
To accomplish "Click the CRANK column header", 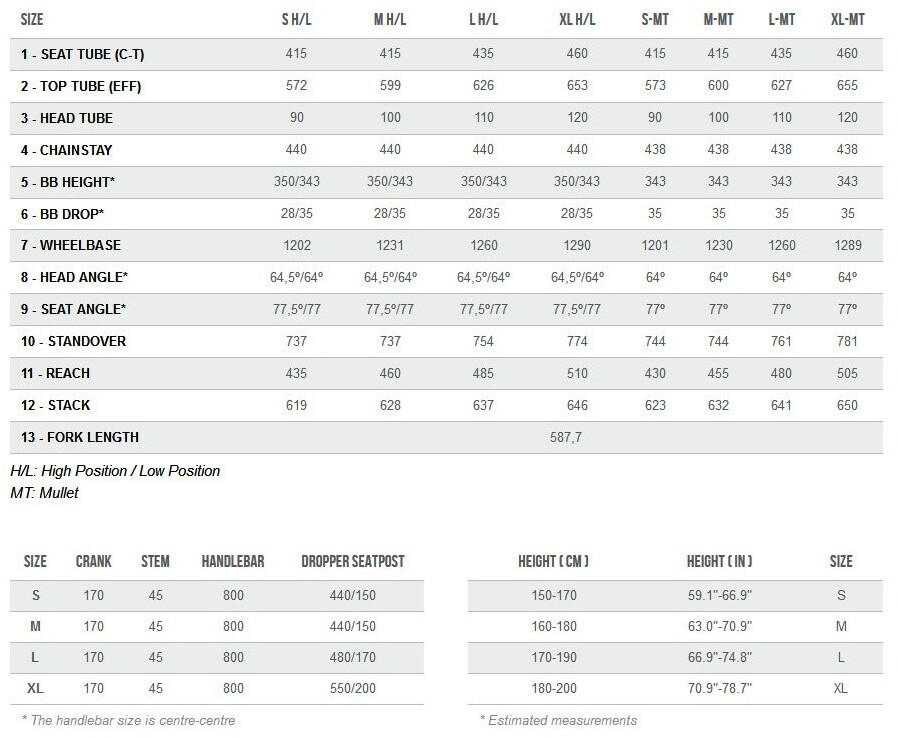I will pos(94,562).
